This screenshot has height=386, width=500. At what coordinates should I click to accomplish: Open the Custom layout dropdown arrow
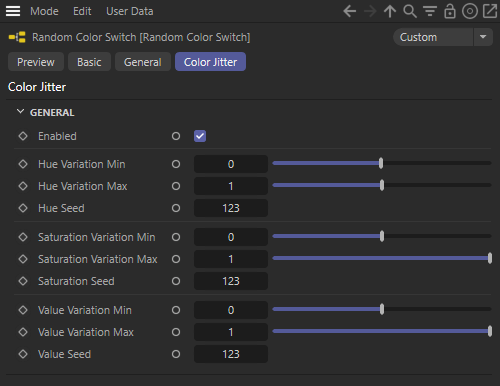point(483,37)
